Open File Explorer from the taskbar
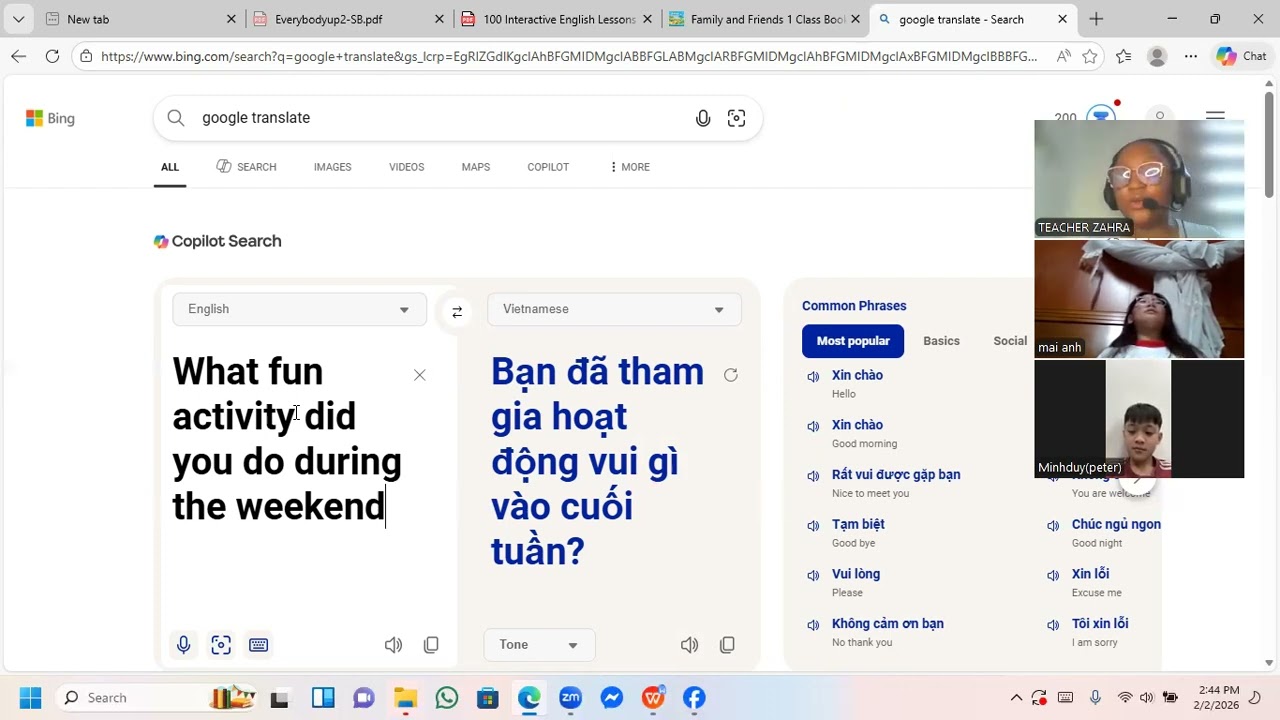The image size is (1280, 720). (x=405, y=698)
